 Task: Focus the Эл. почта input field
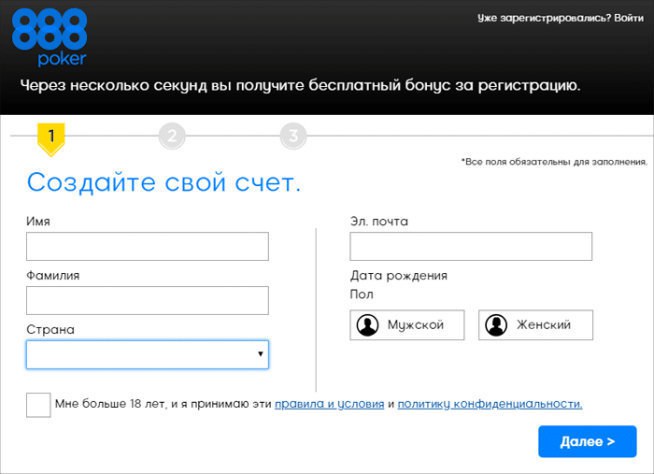(471, 247)
